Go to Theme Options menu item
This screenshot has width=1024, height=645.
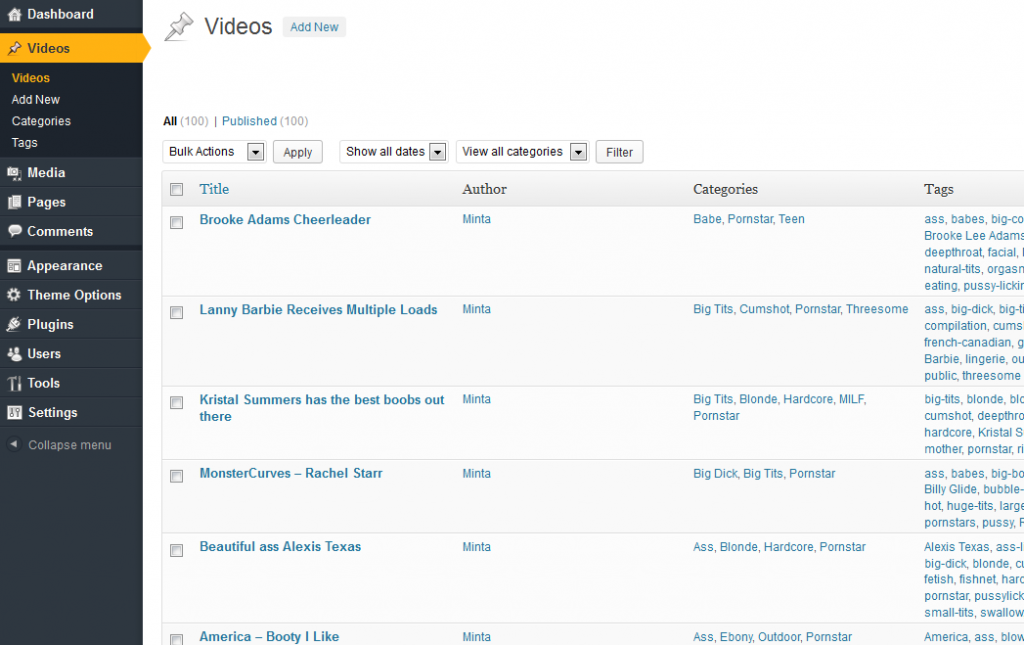pyautogui.click(x=74, y=295)
